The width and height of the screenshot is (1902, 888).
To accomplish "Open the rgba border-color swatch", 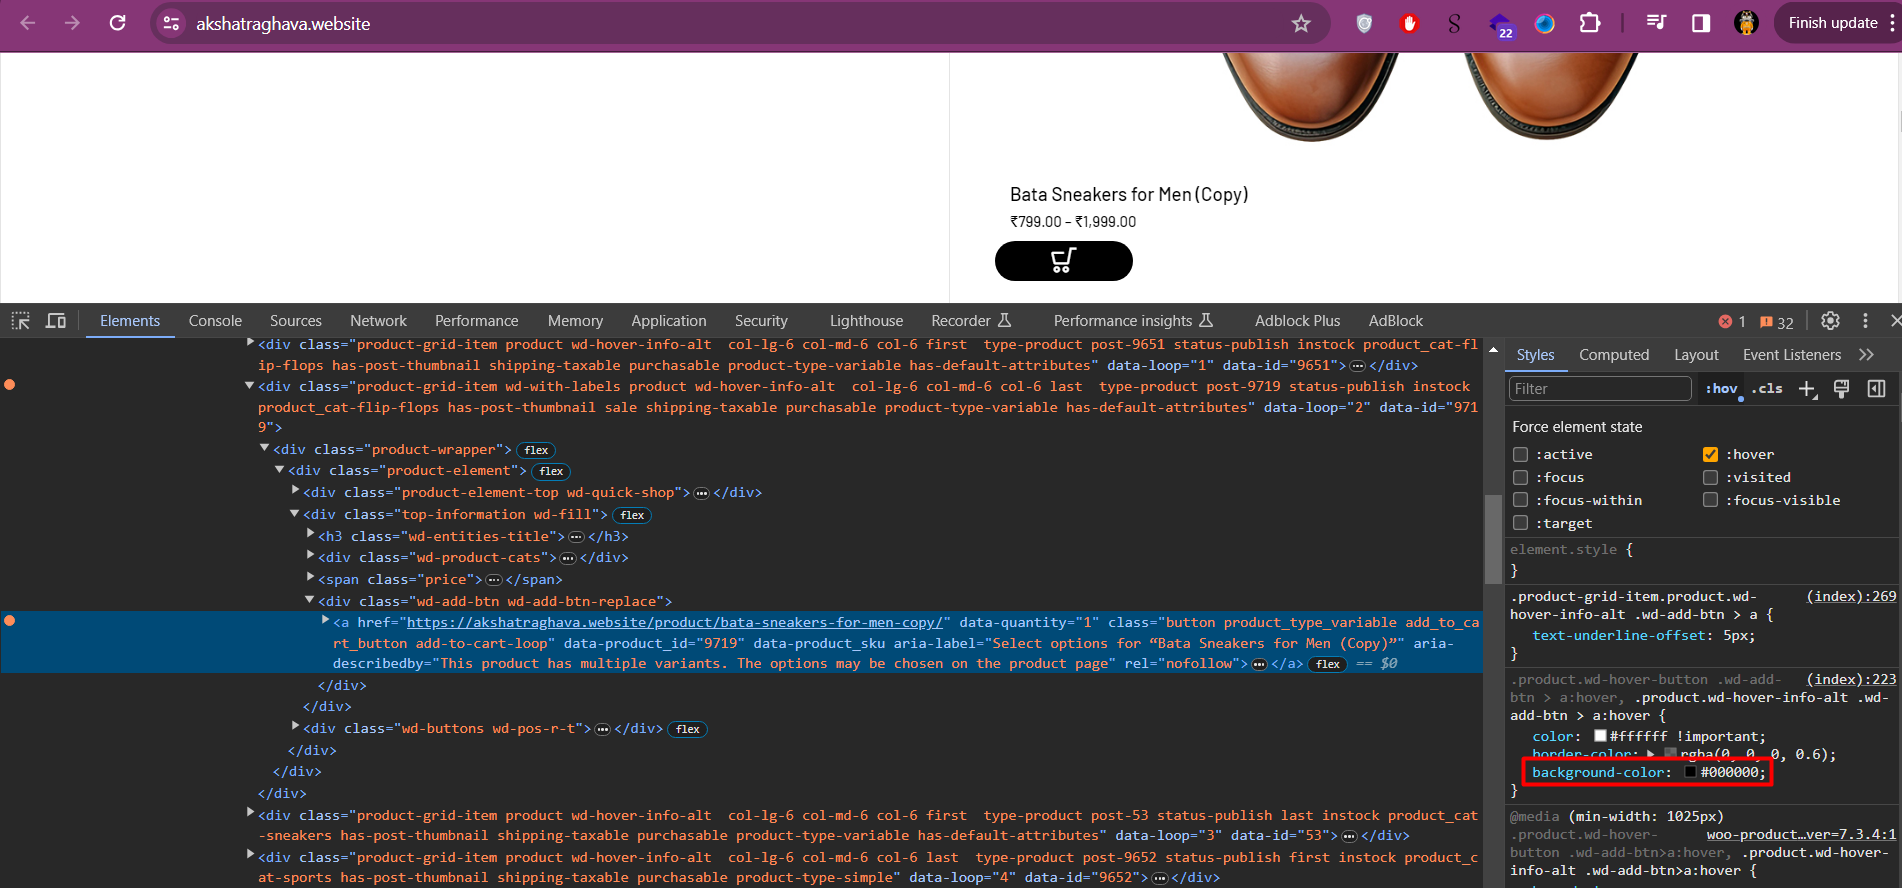I will pos(1670,754).
